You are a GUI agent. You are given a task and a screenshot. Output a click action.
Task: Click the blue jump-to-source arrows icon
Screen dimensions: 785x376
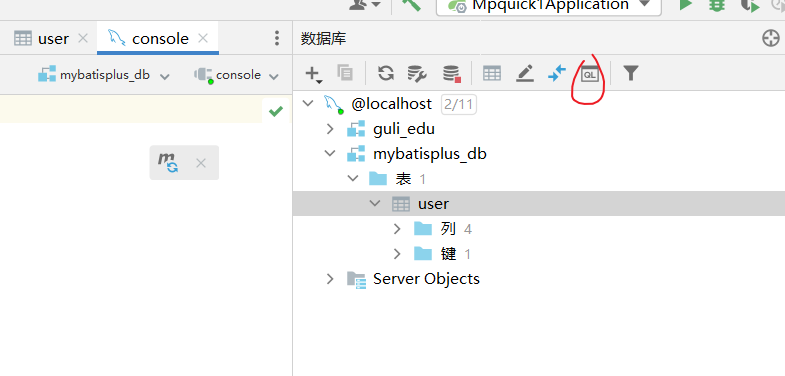pyautogui.click(x=557, y=74)
